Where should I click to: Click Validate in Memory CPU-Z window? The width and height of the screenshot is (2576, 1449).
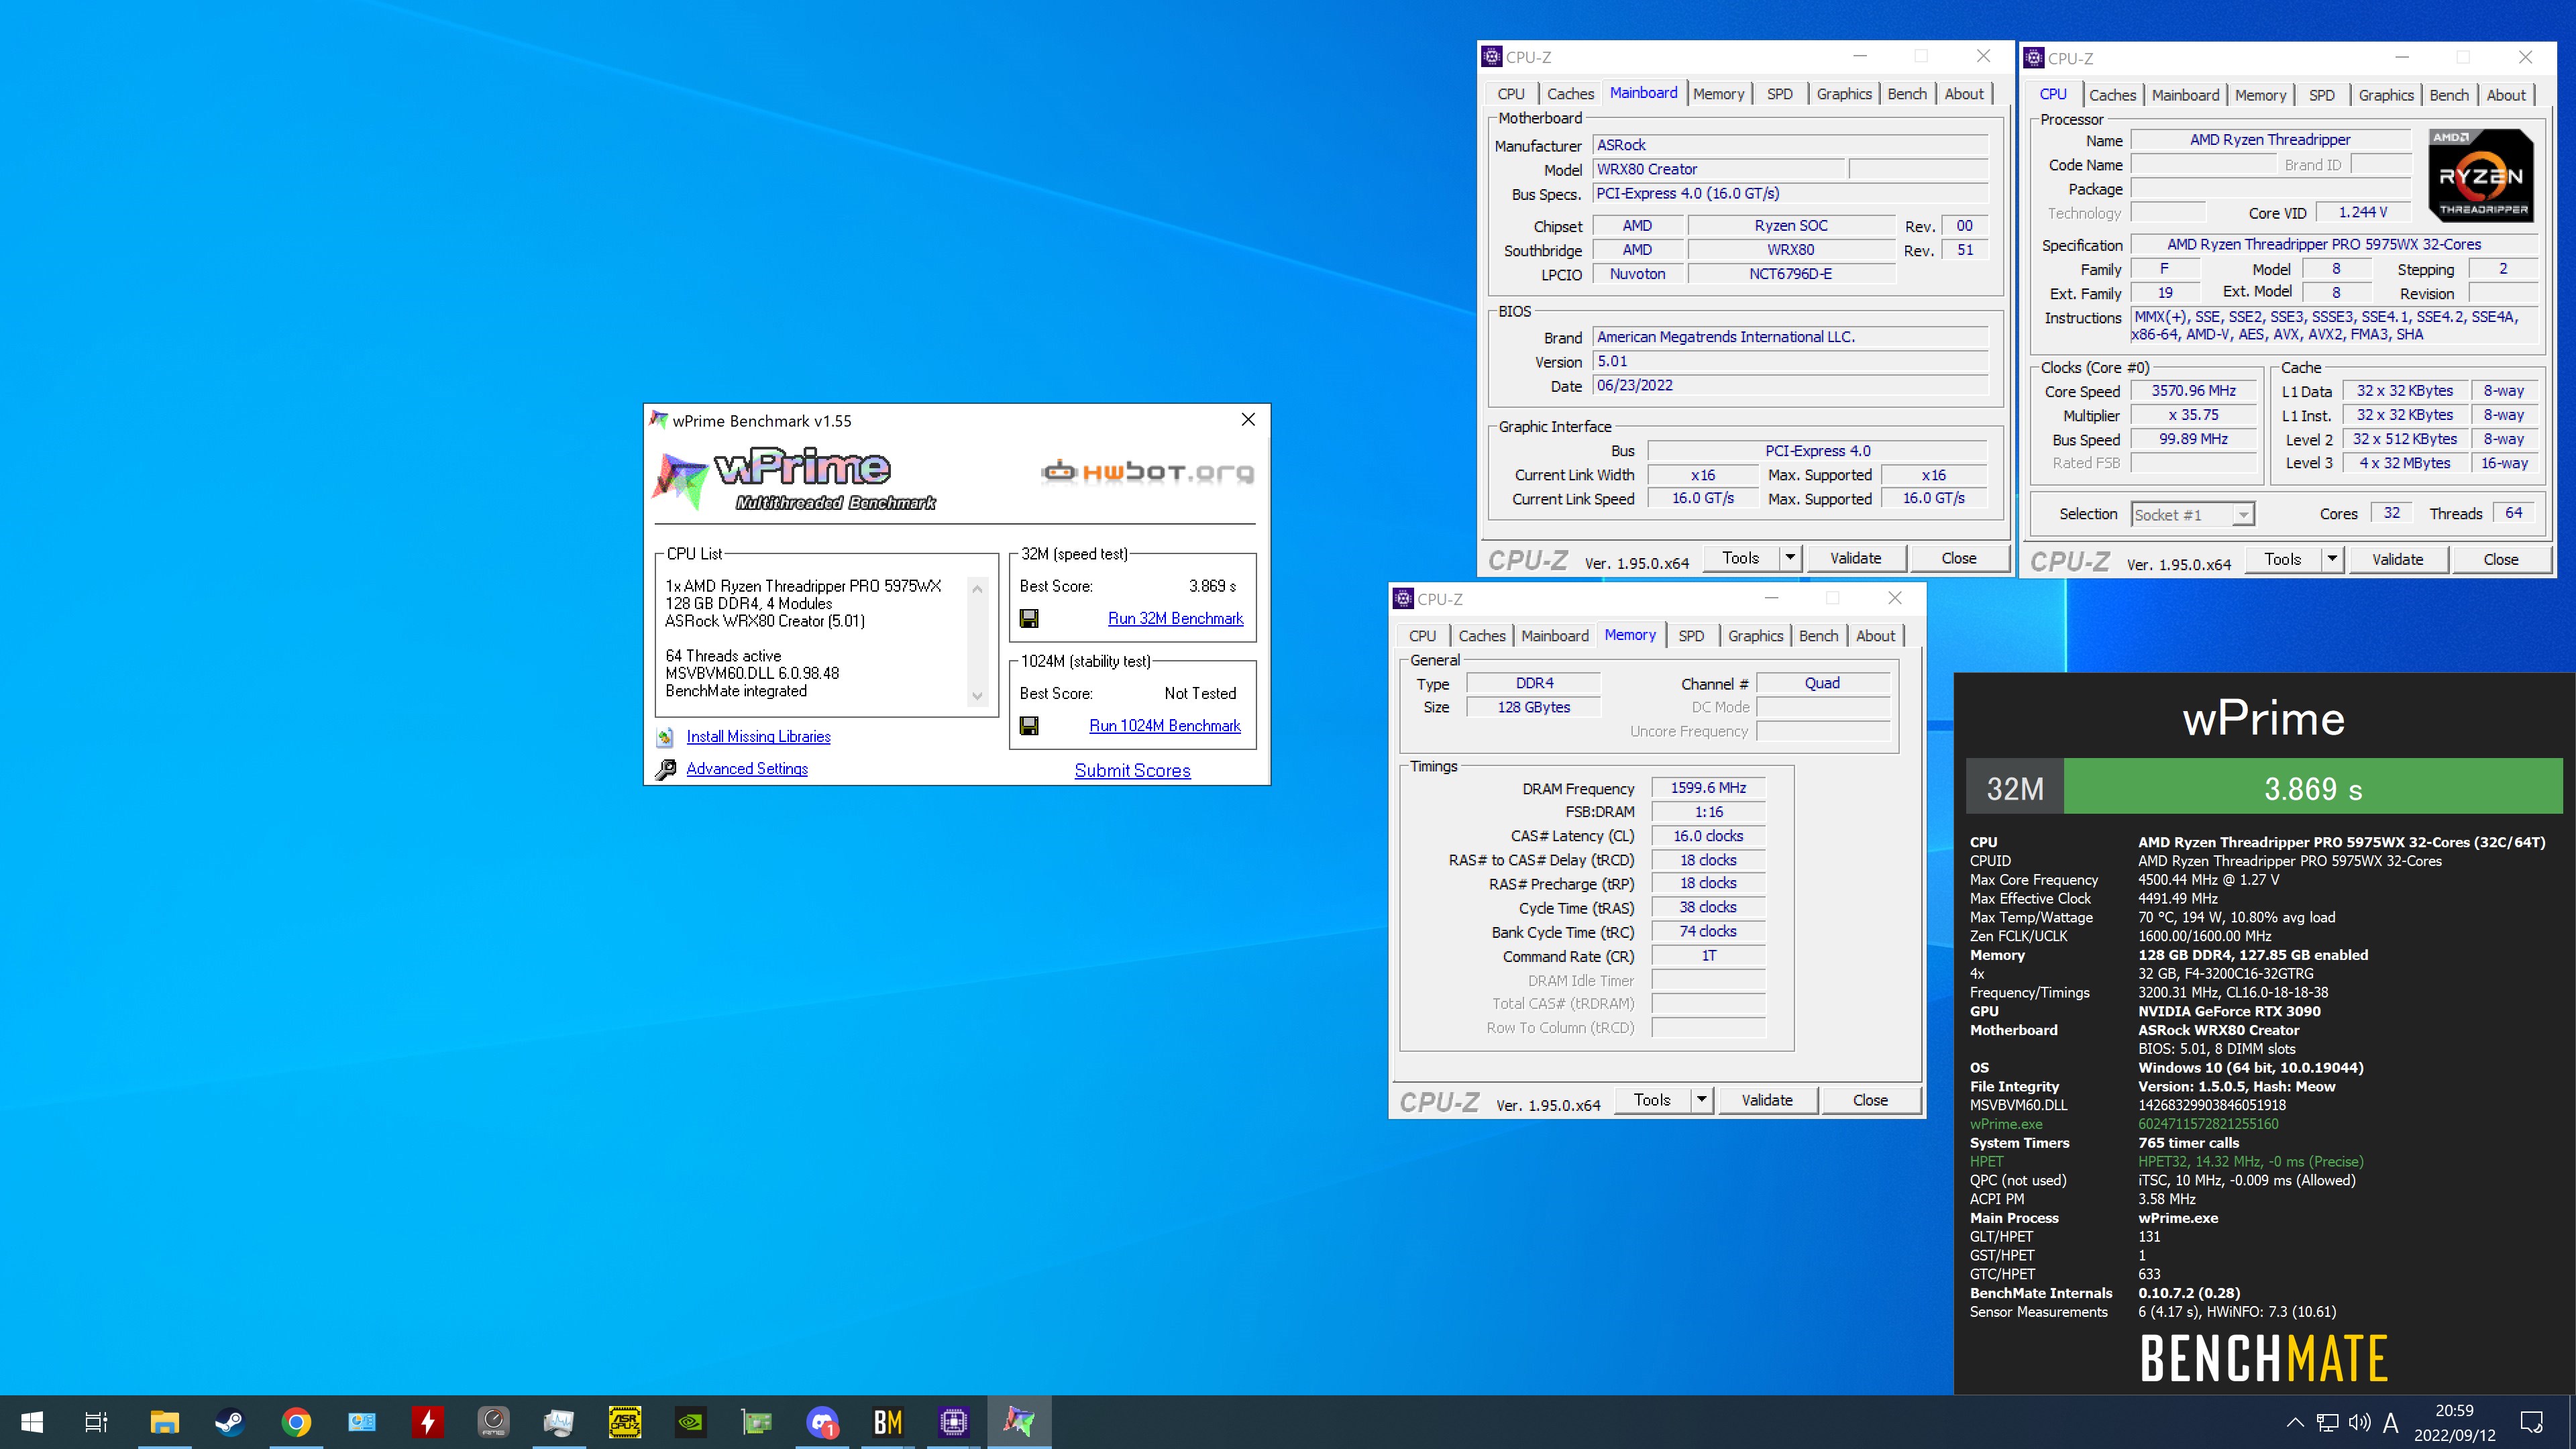tap(1767, 1100)
